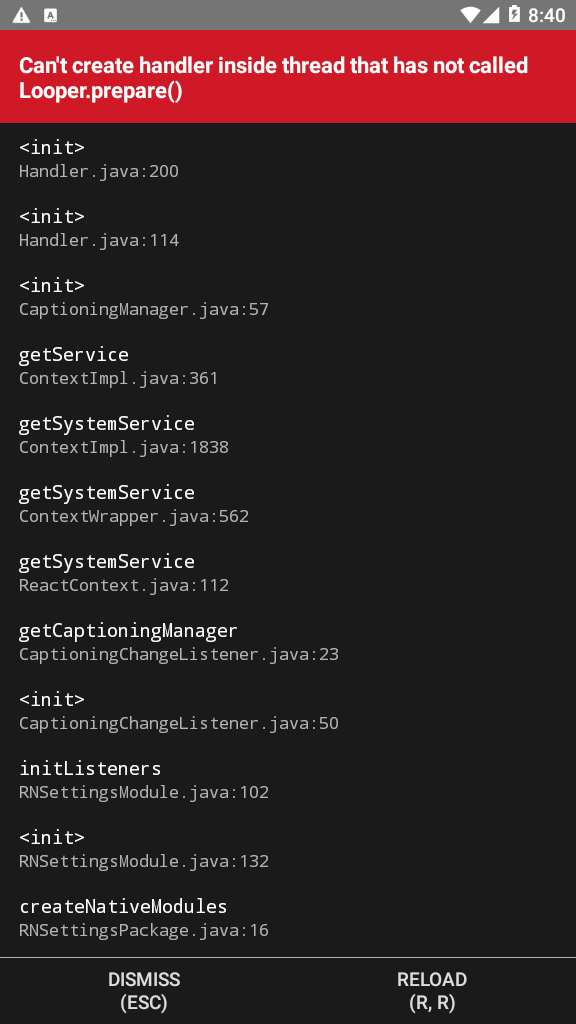This screenshot has width=576, height=1024.
Task: Click the Looper.prepare() error message banner
Action: coord(288,77)
